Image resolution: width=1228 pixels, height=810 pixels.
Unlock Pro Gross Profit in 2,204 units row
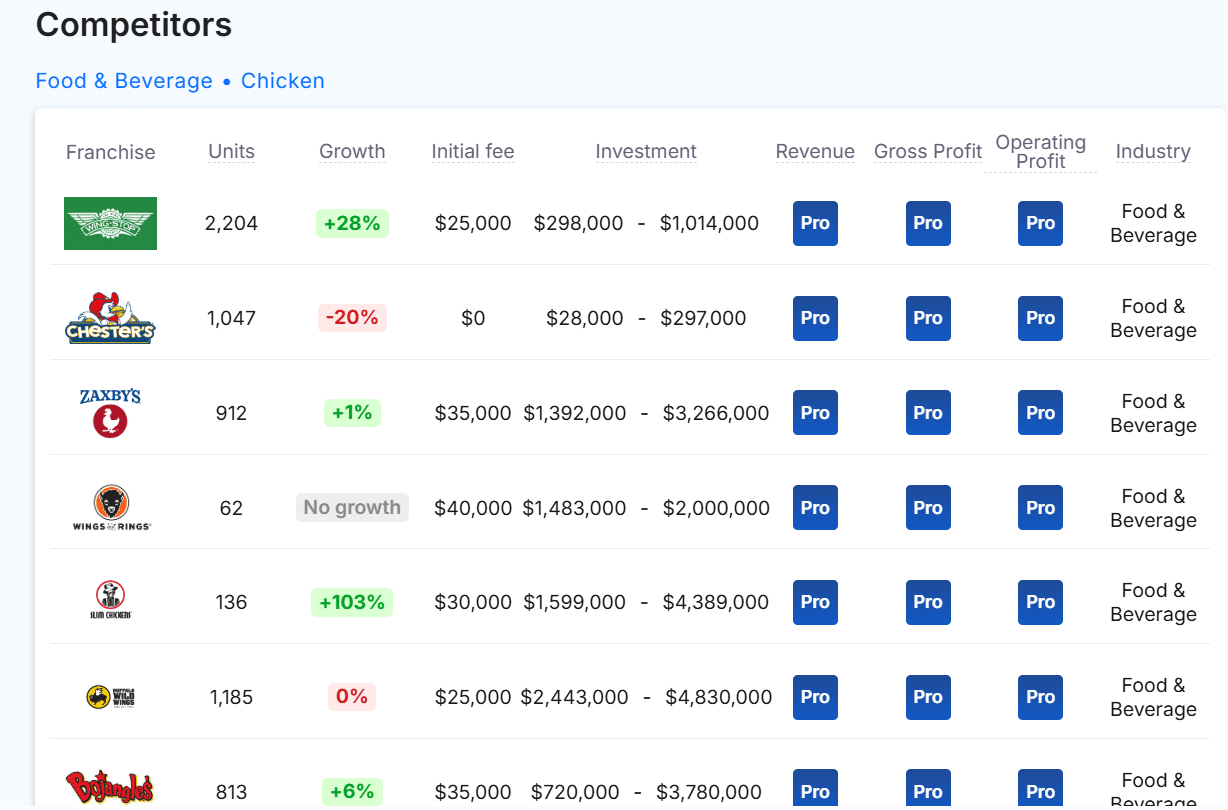pos(928,223)
